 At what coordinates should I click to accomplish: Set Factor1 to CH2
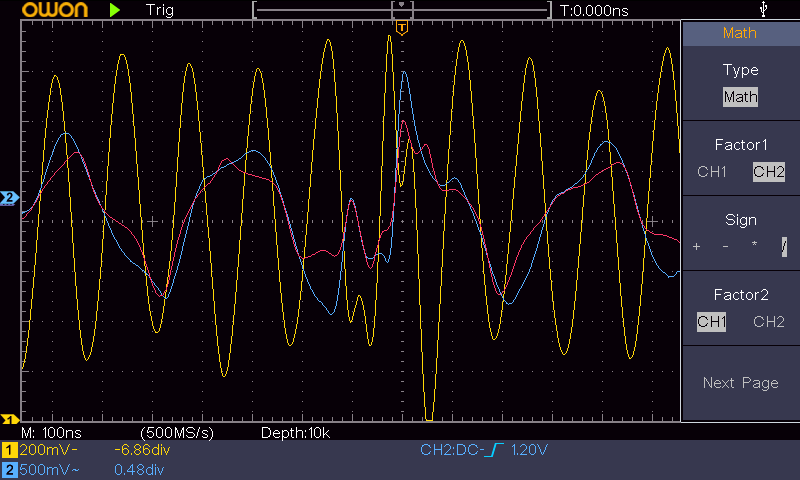(768, 172)
